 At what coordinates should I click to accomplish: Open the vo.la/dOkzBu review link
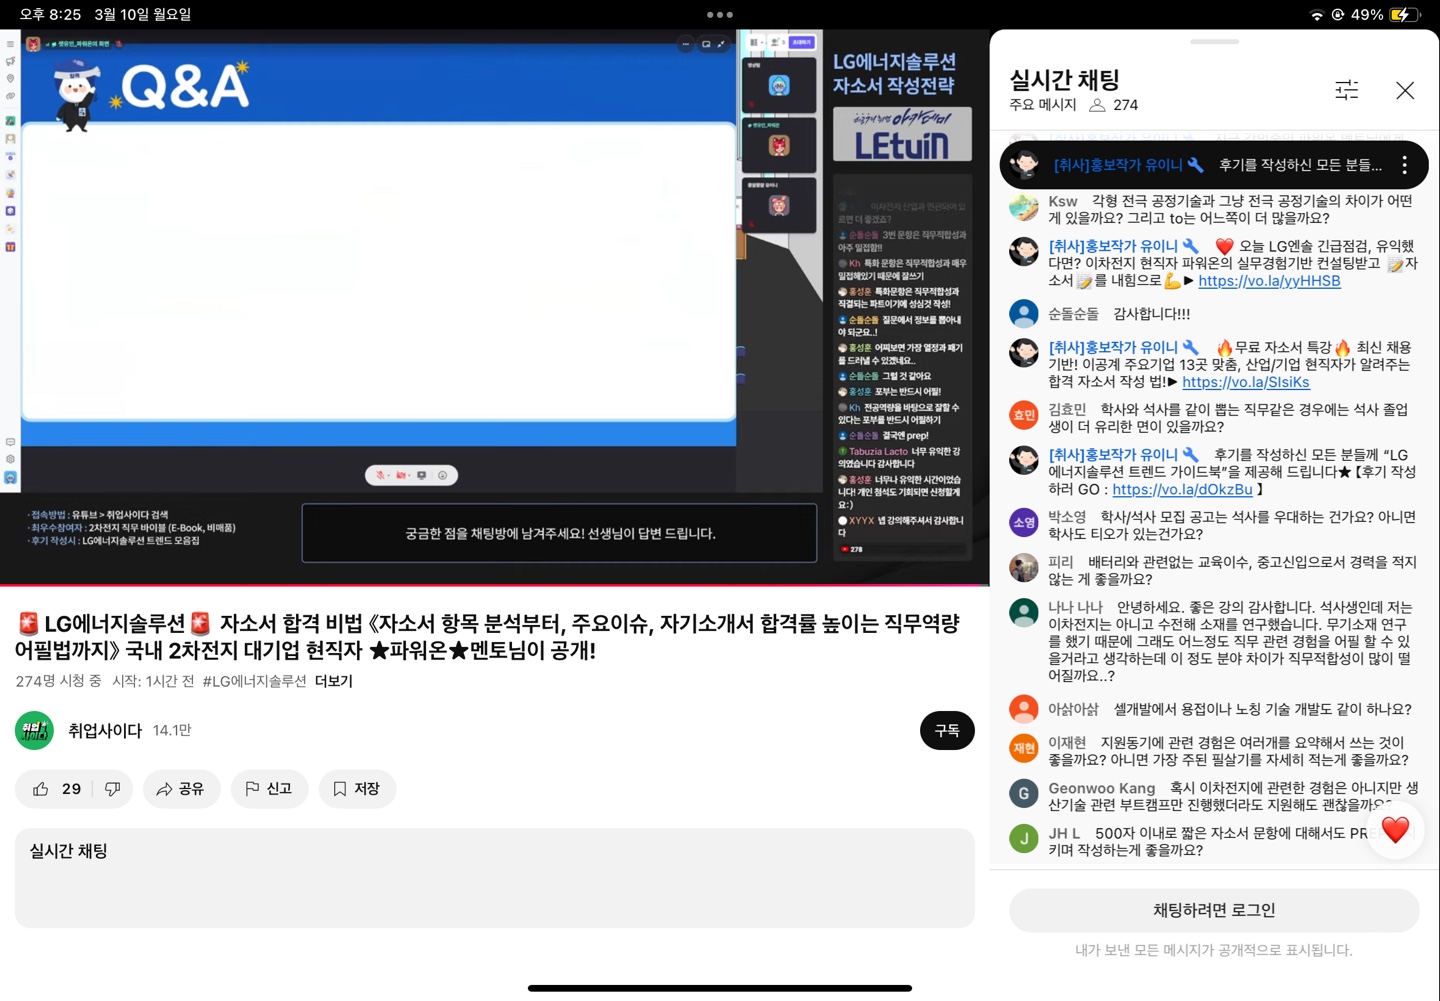pyautogui.click(x=1181, y=489)
